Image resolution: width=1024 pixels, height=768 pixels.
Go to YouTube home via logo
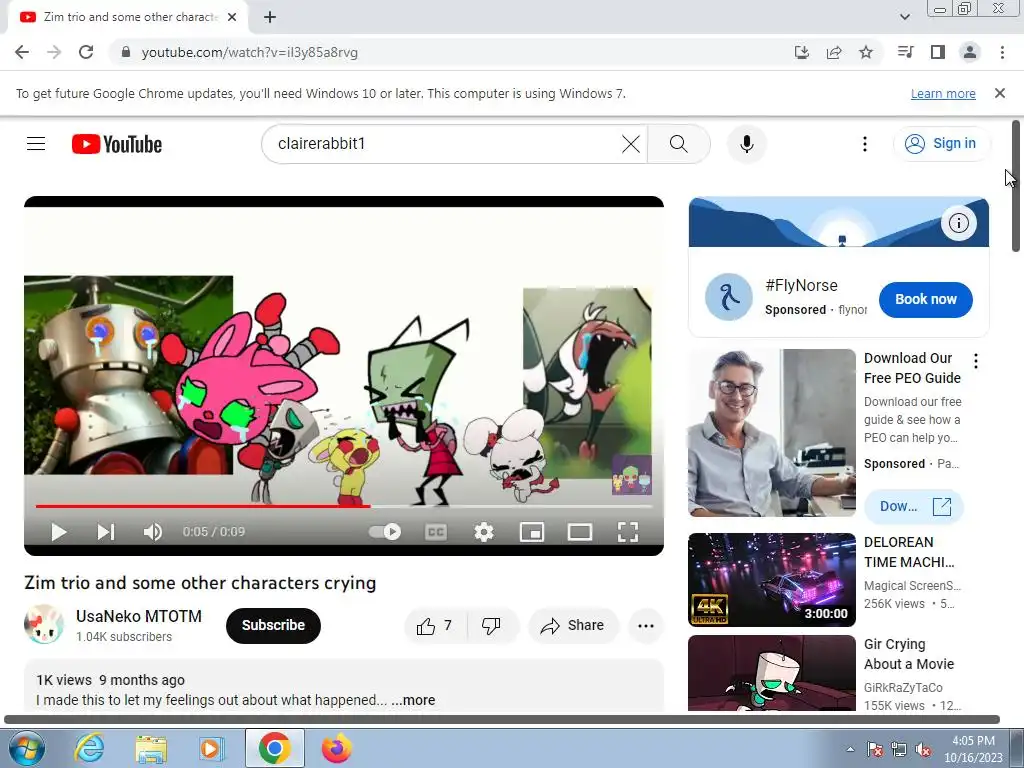[x=117, y=144]
